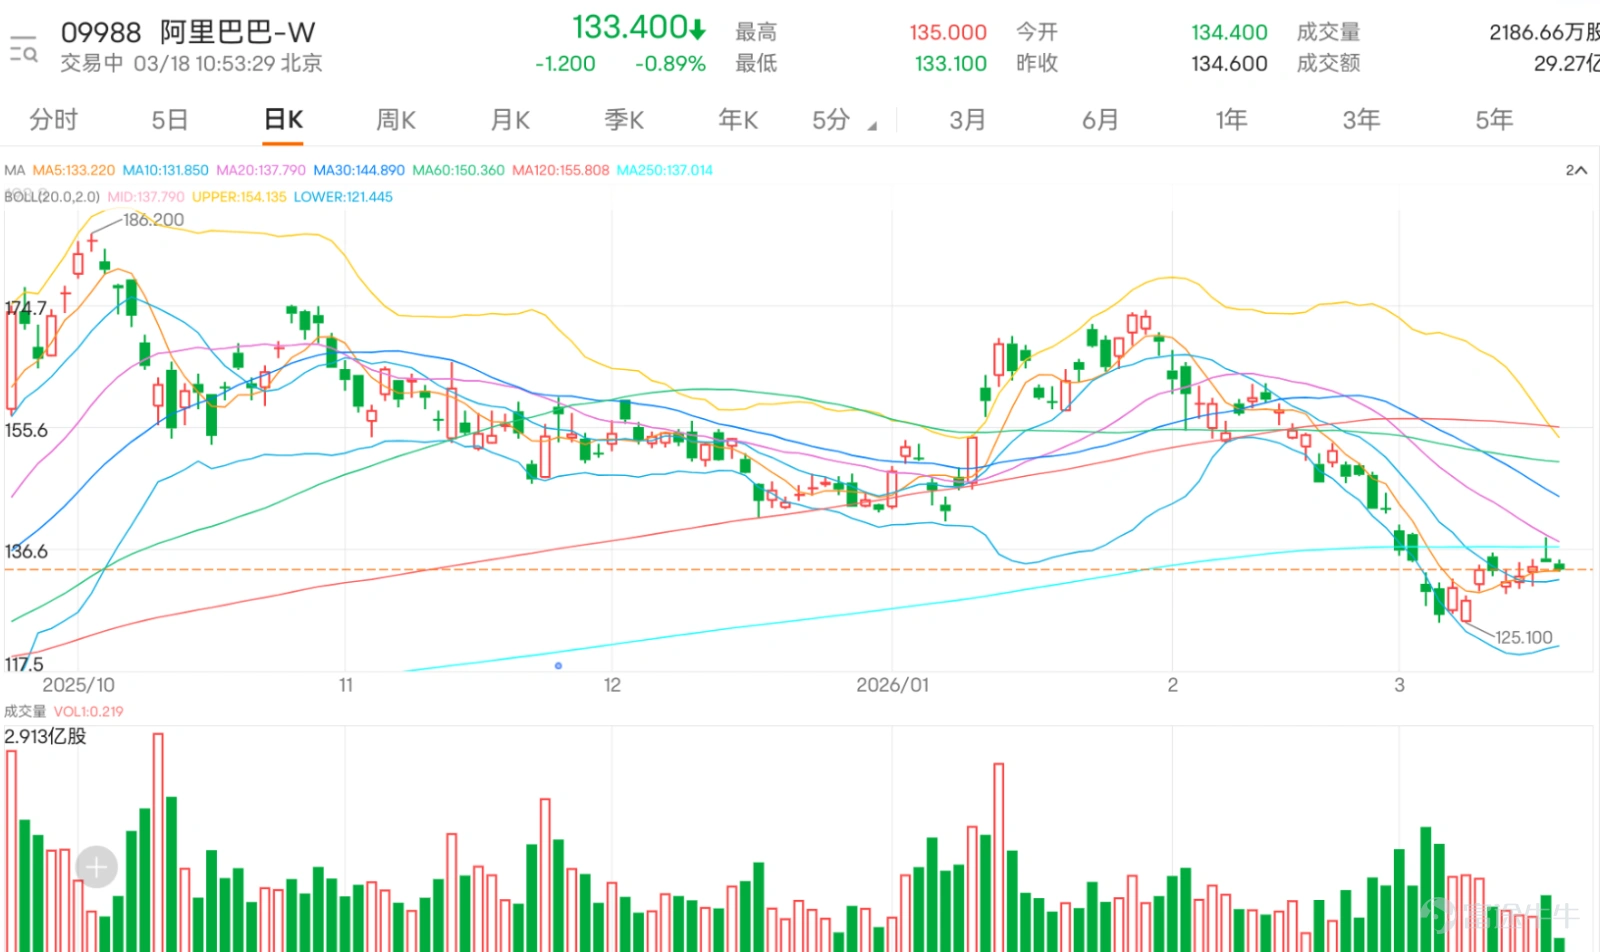Select the 年K tab
The height and width of the screenshot is (952, 1600).
(x=738, y=120)
